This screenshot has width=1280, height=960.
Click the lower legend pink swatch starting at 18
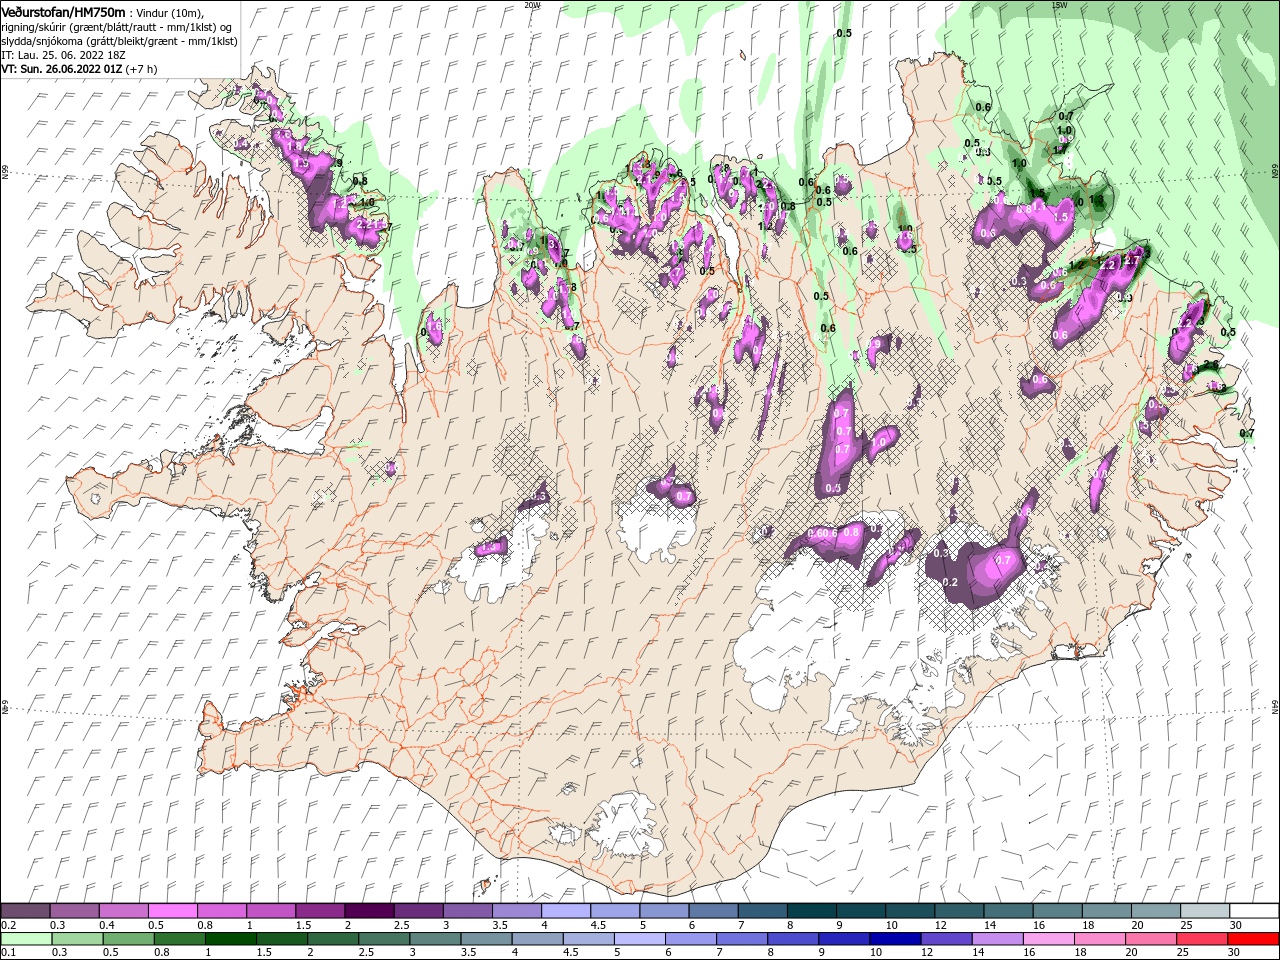[1099, 939]
